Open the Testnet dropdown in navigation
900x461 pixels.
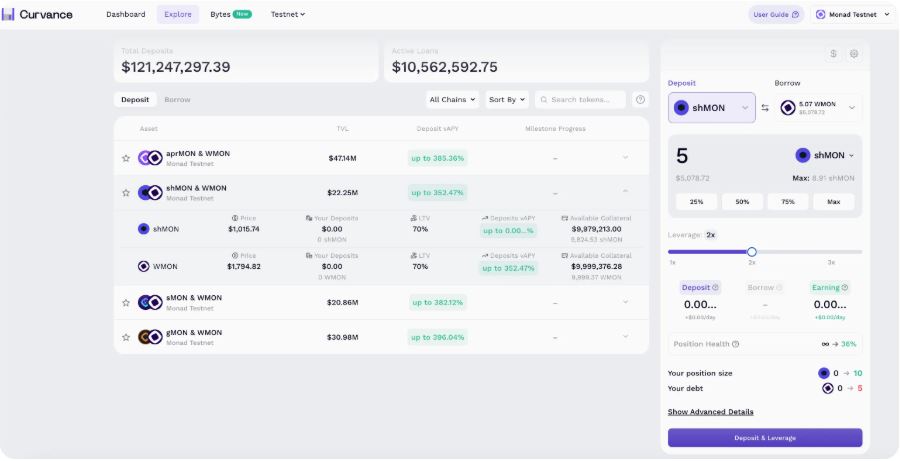pyautogui.click(x=288, y=14)
